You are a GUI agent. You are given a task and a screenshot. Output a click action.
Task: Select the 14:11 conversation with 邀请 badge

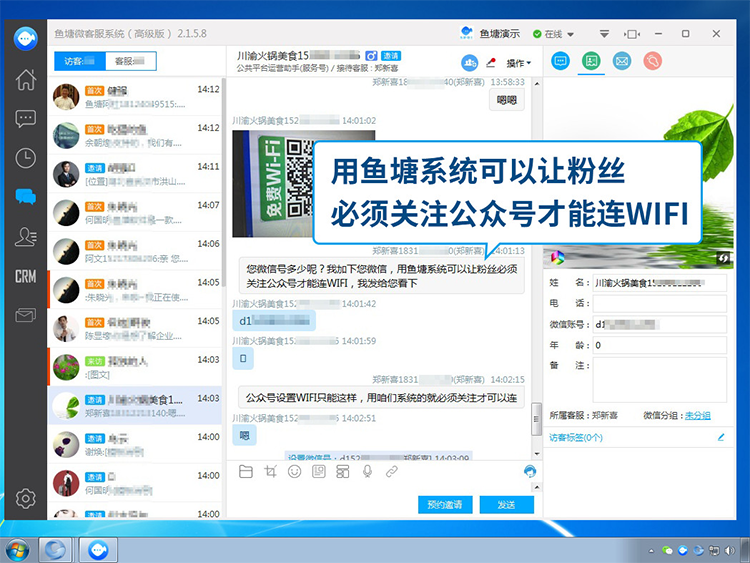[136, 174]
